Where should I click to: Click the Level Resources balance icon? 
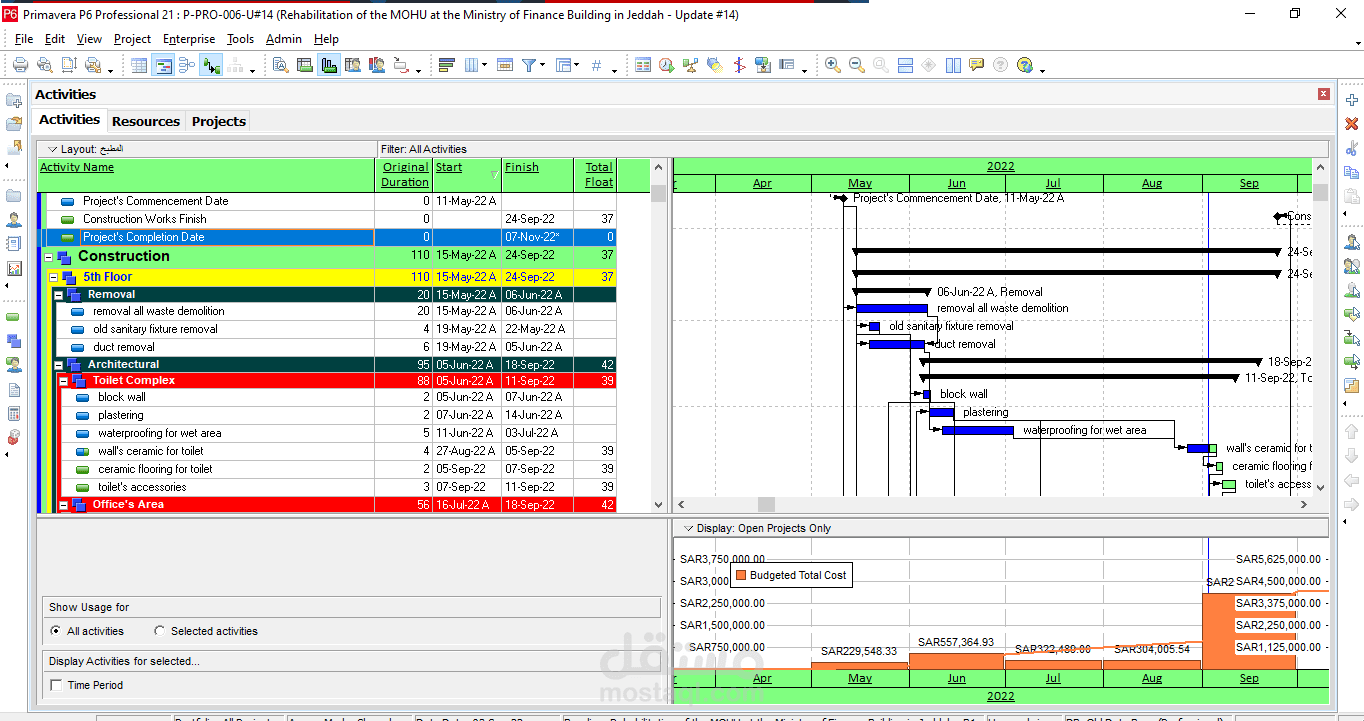tap(691, 65)
